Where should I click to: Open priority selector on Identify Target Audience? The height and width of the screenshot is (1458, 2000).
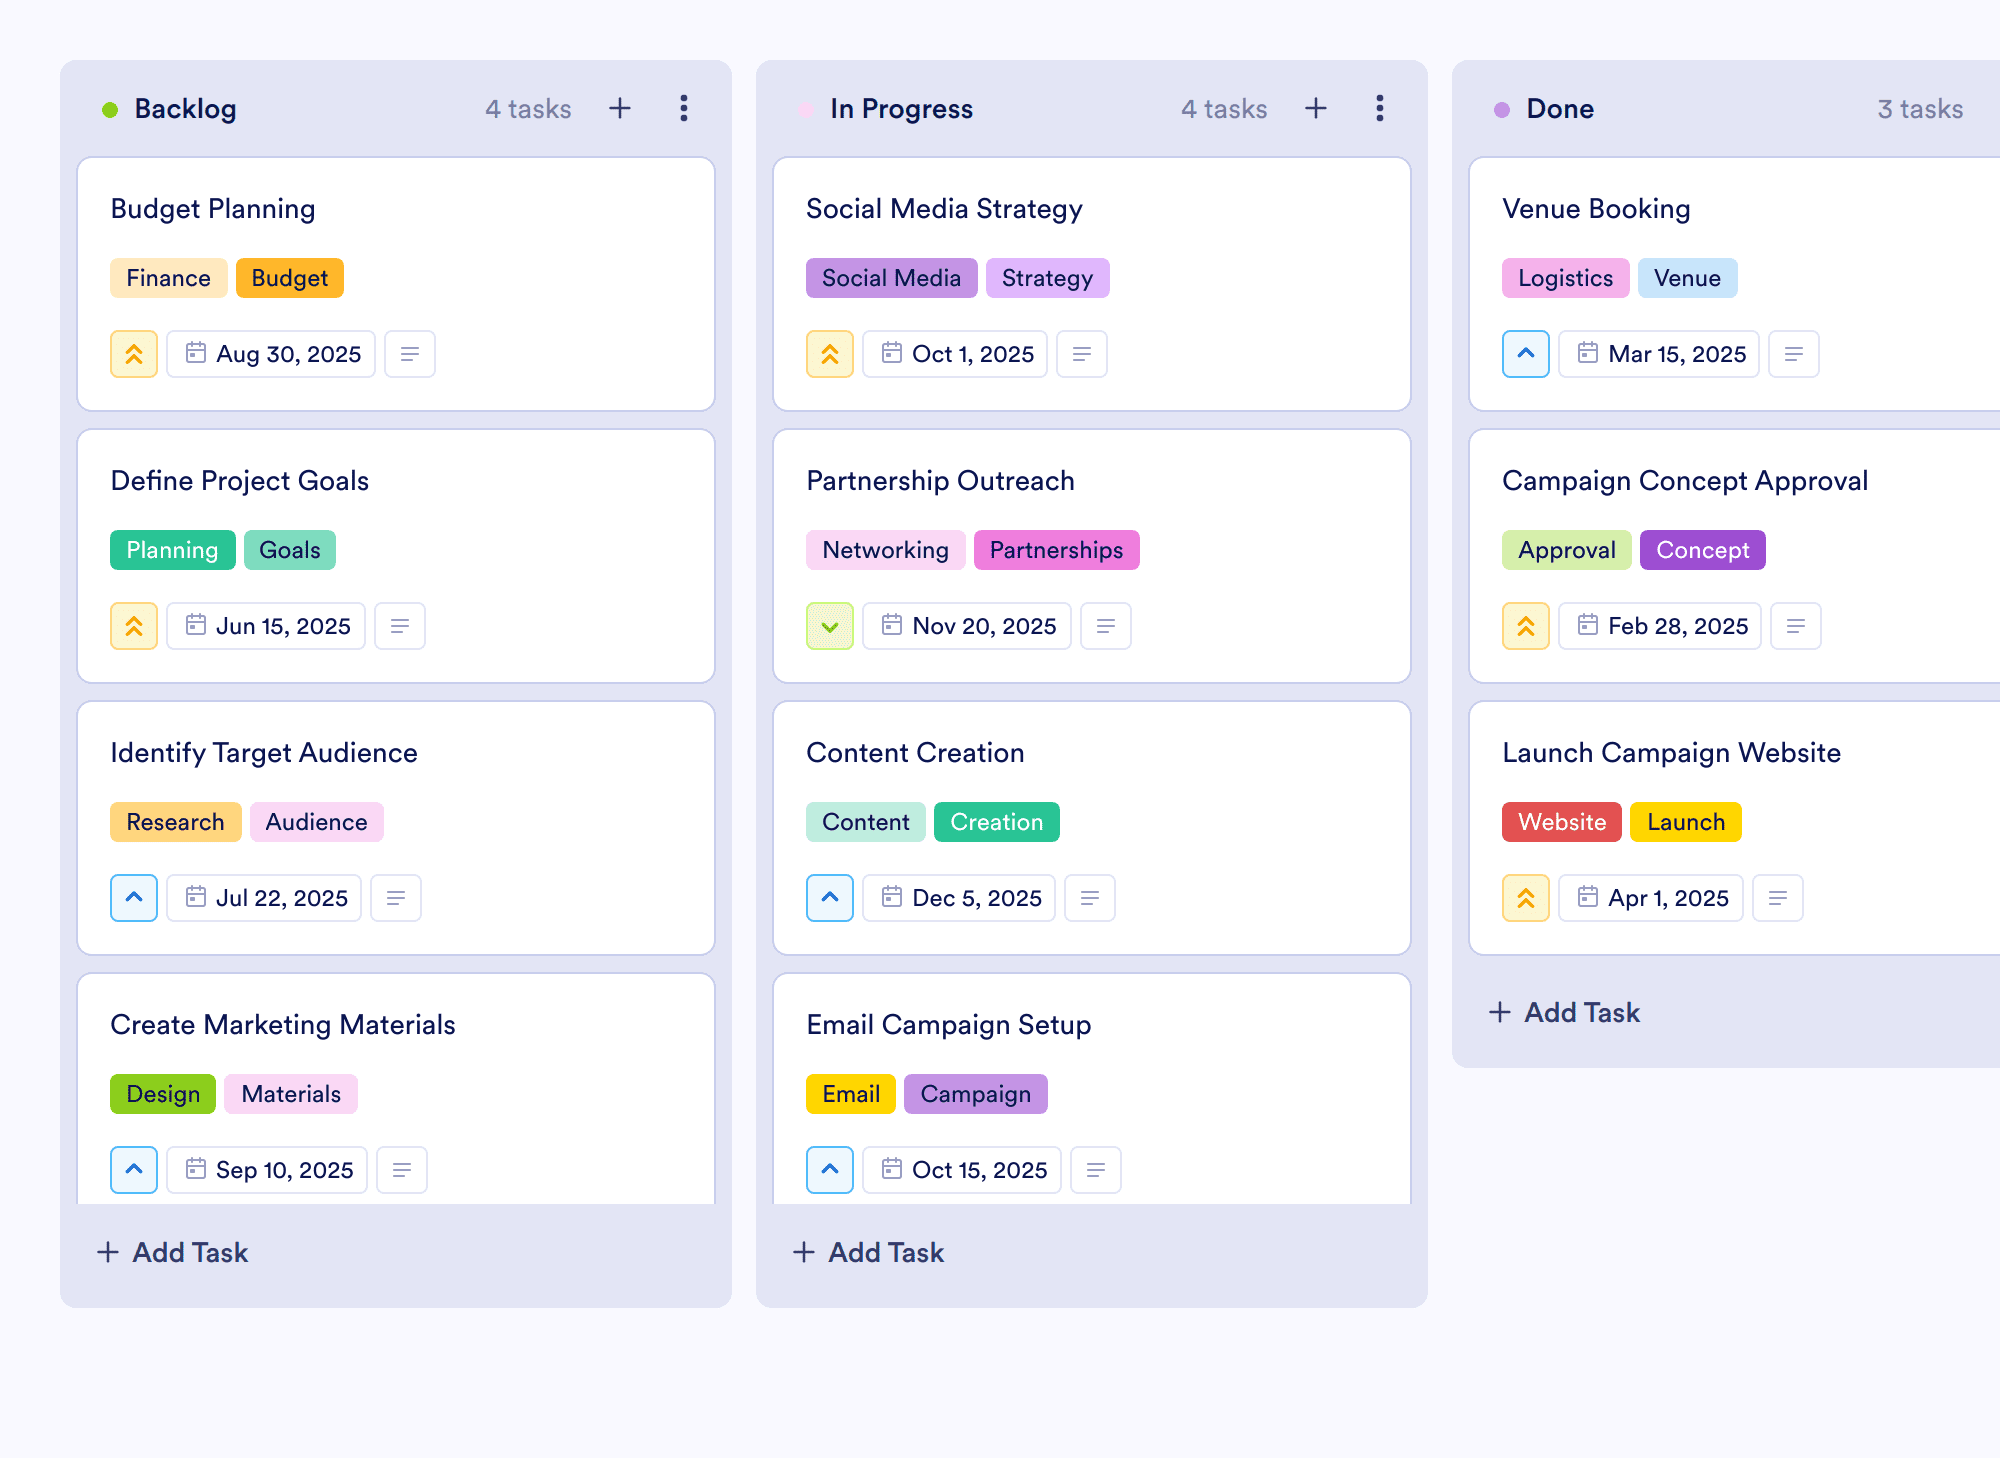click(134, 898)
